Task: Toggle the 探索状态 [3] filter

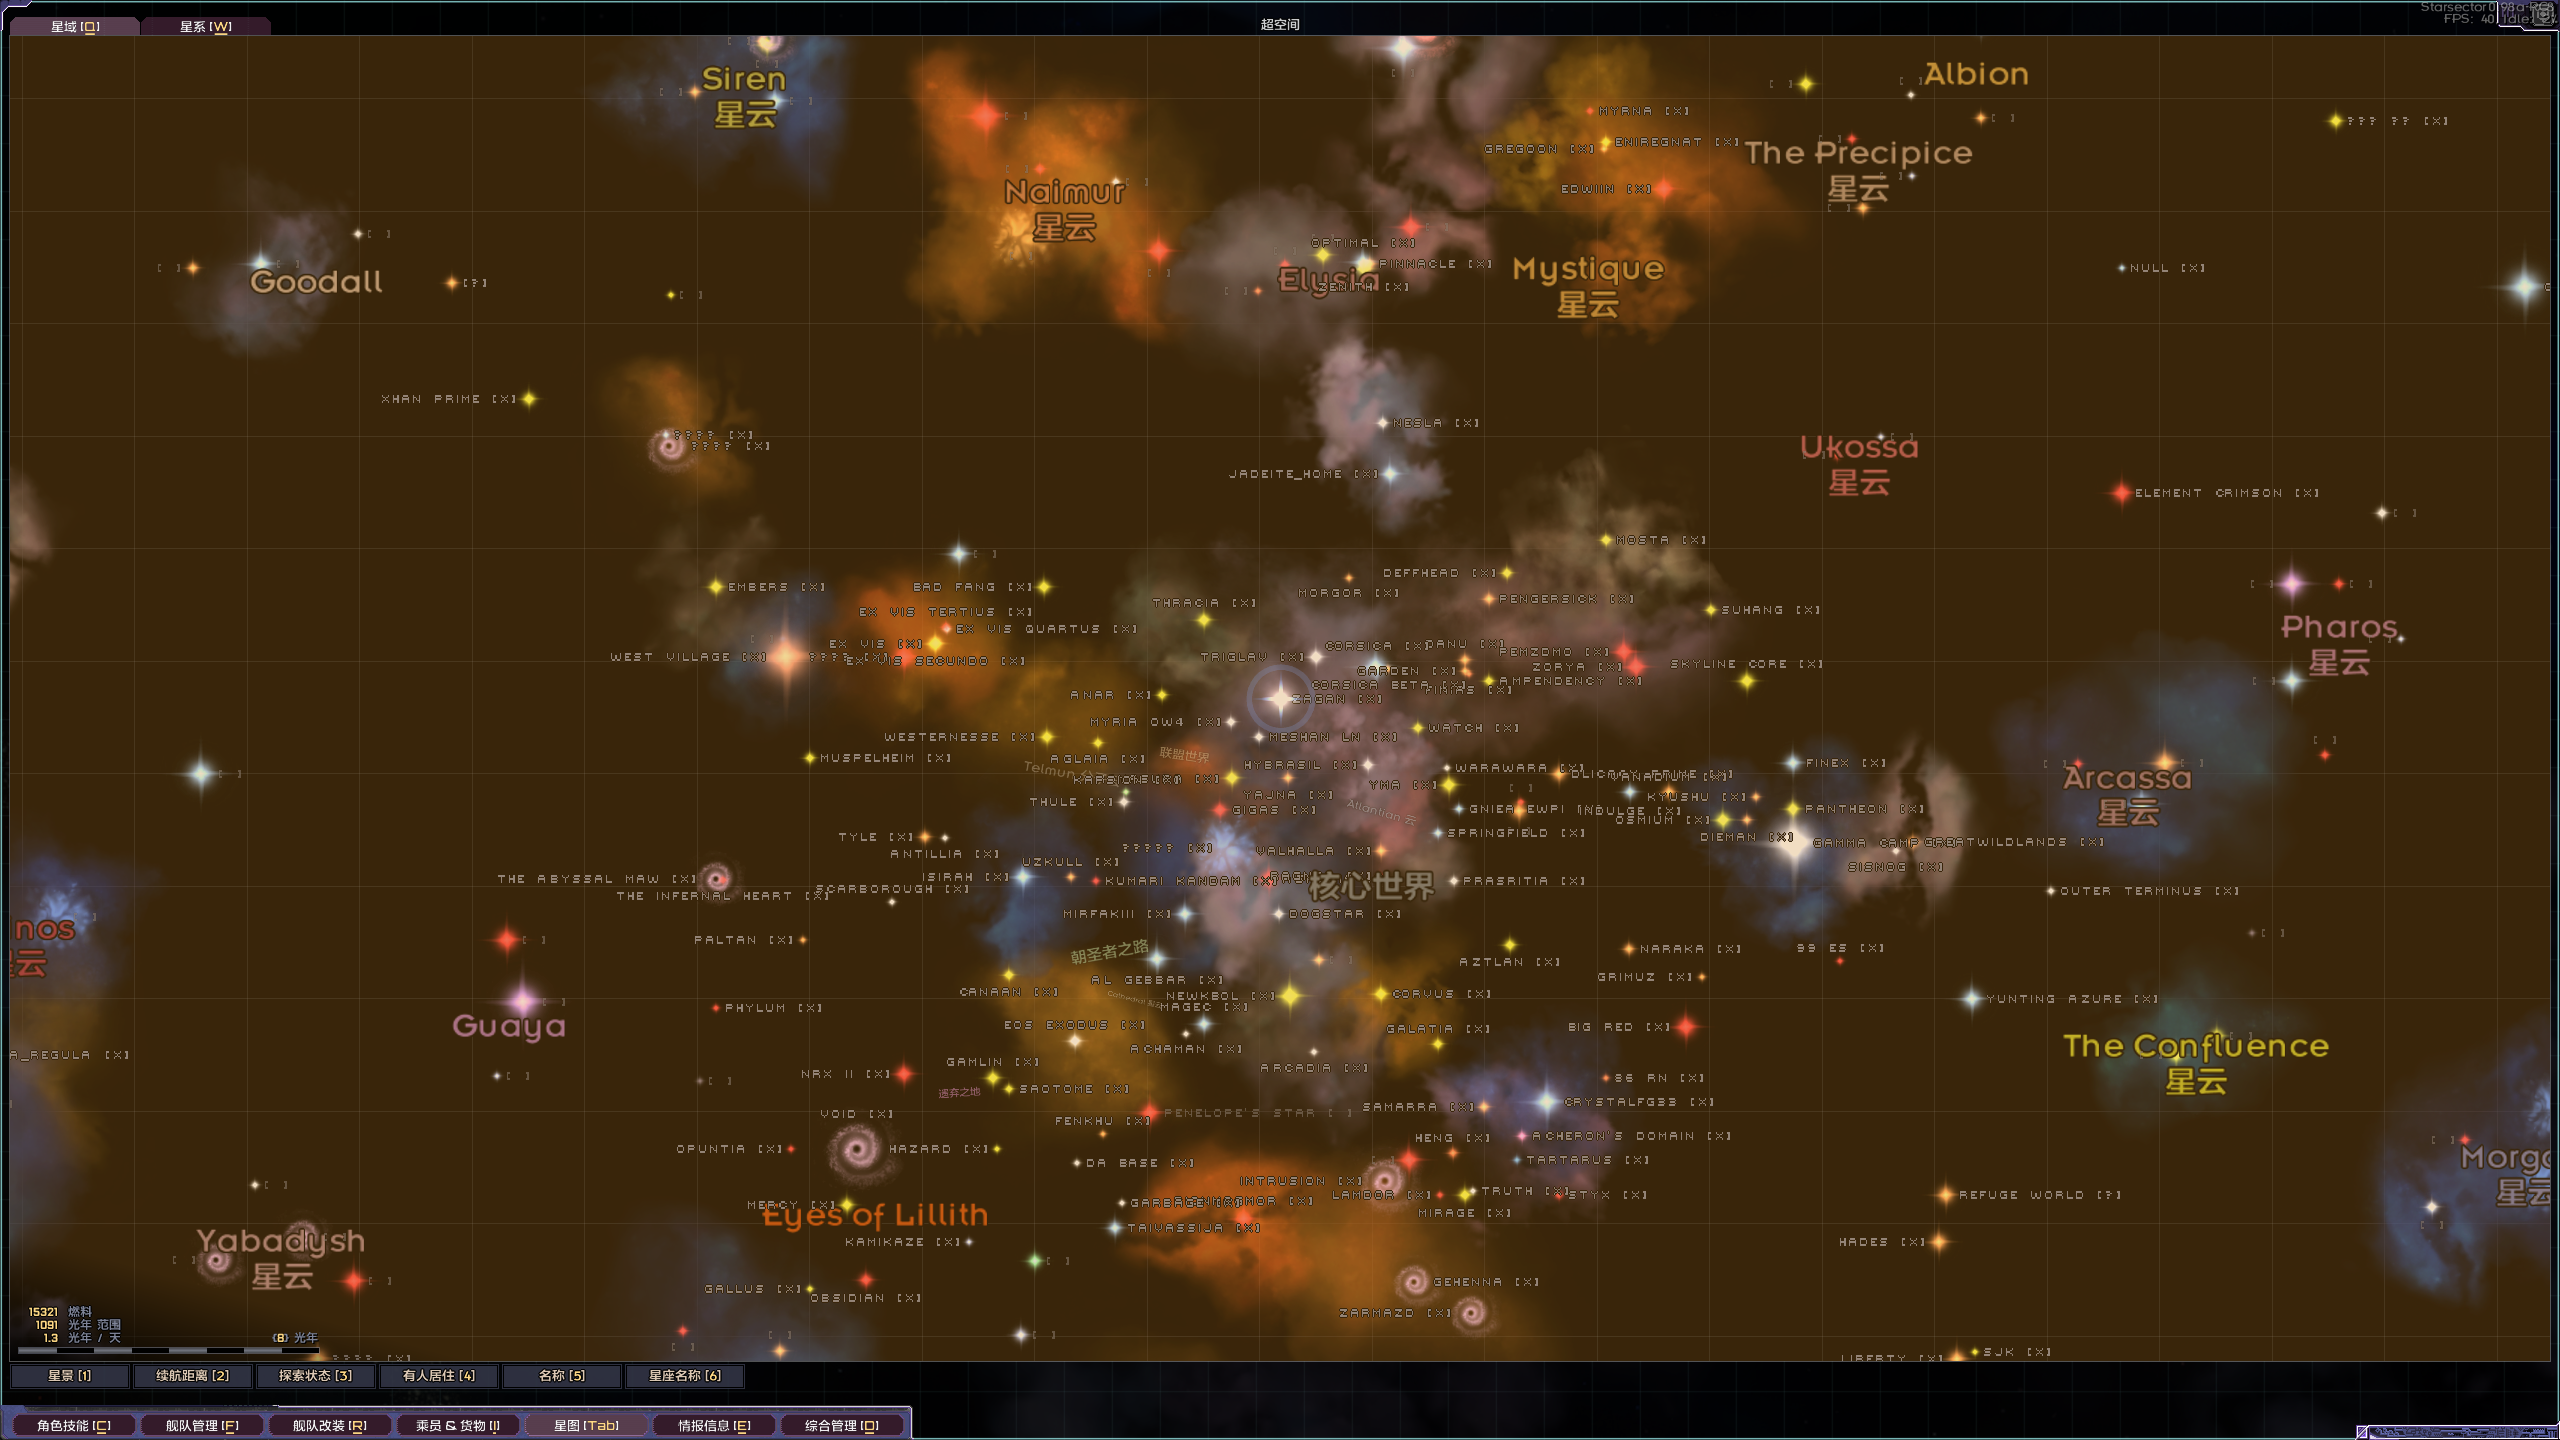Action: (316, 1376)
